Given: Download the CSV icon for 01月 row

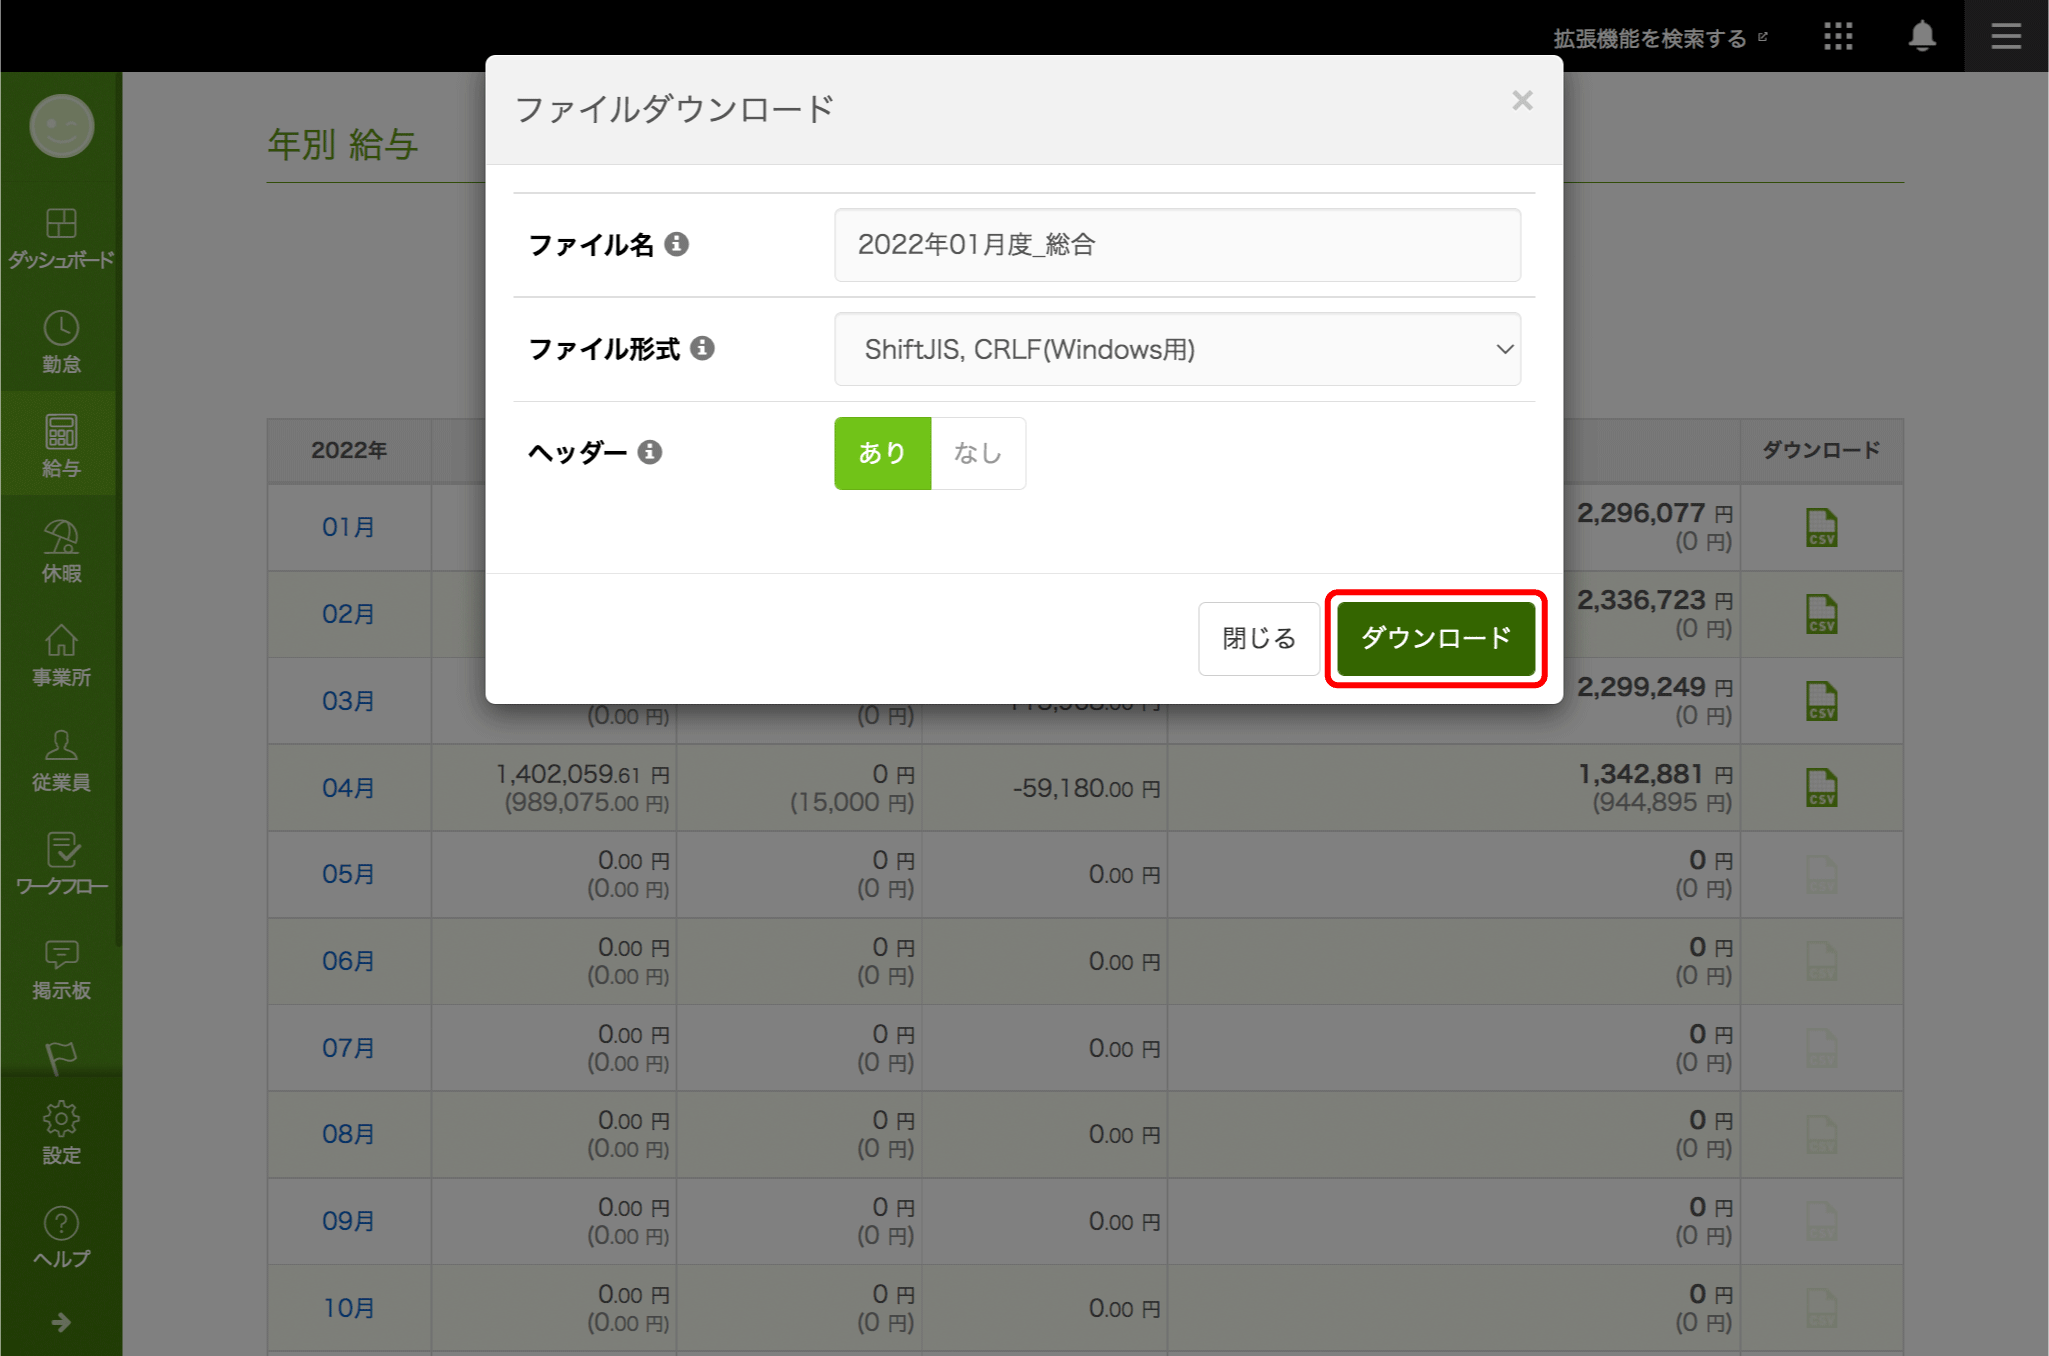Looking at the screenshot, I should [1821, 527].
